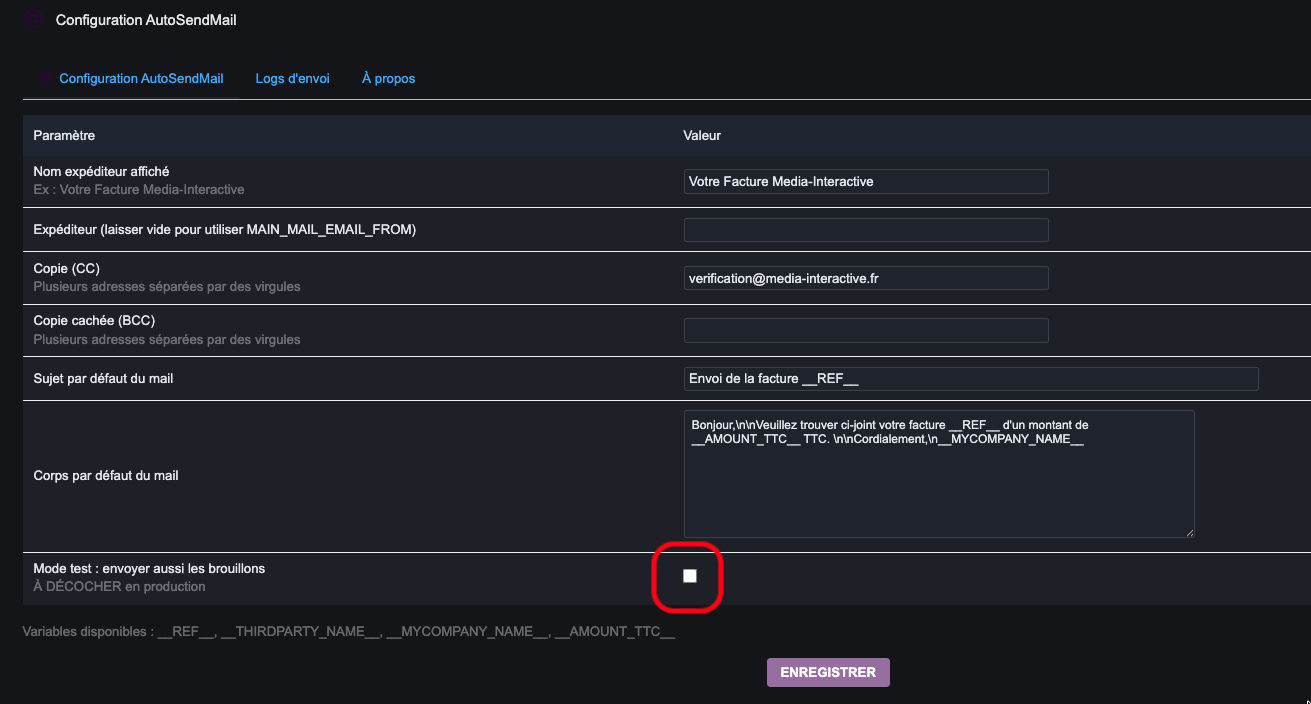Click the small icon in the Configuration AutoSendMail tab

[x=45, y=78]
